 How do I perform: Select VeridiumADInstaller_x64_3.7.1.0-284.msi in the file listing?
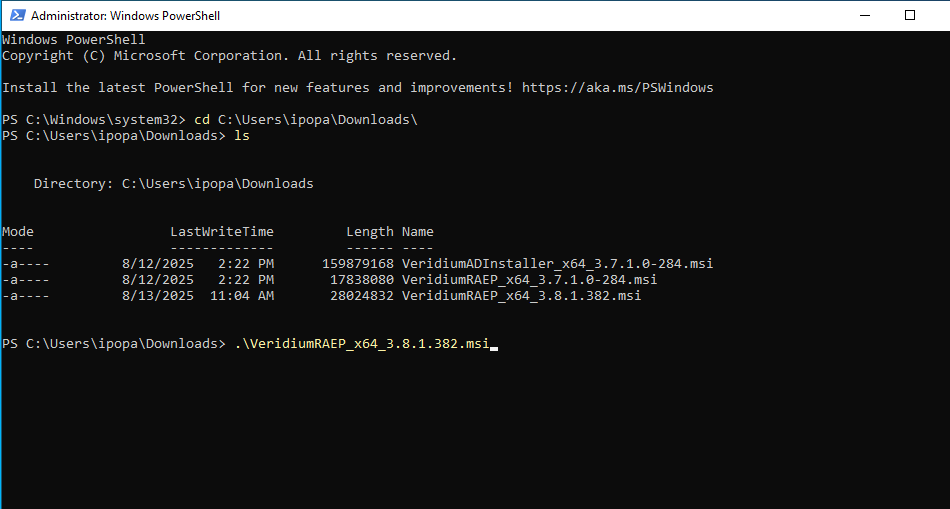557,264
